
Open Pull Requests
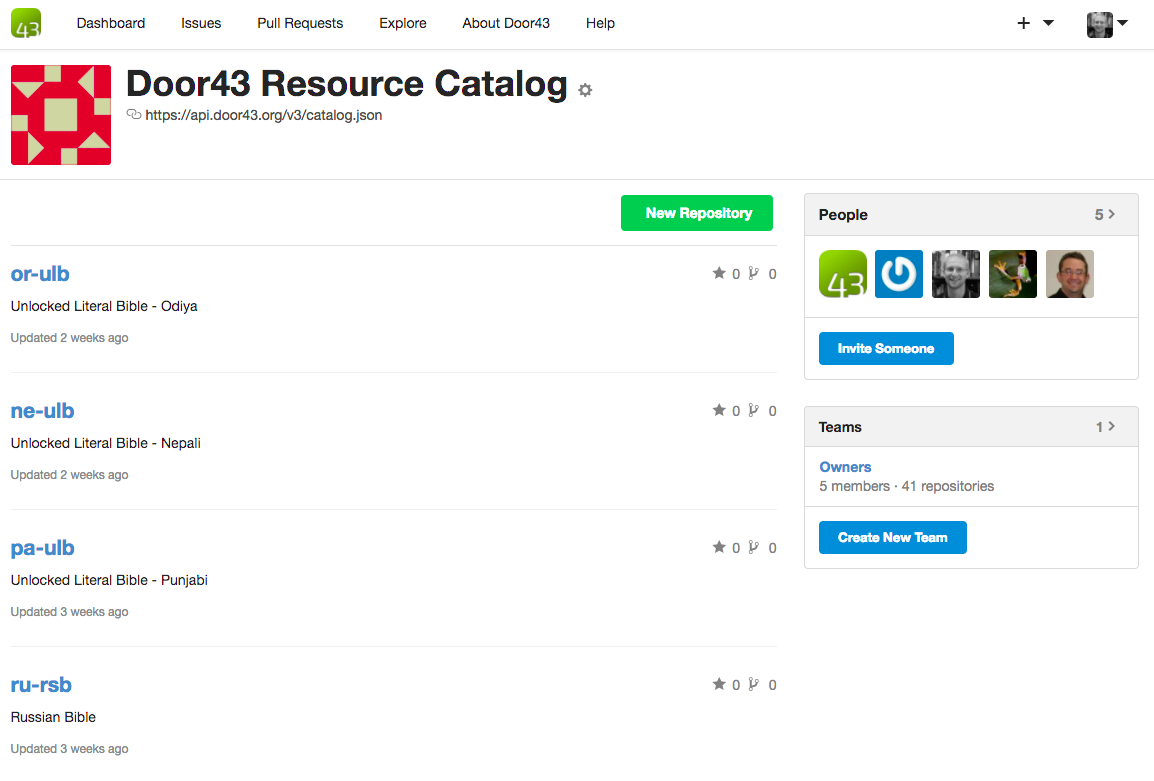pos(300,24)
